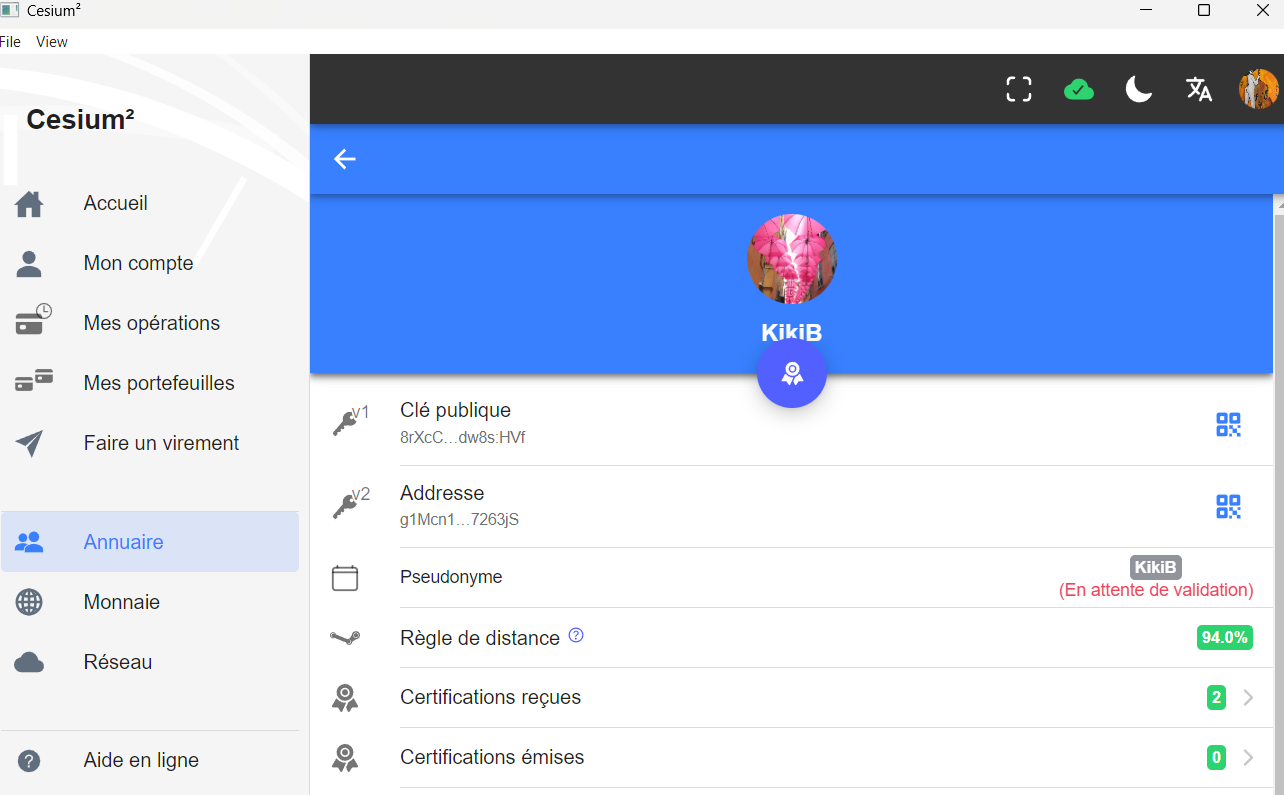Viewport: 1284px width, 795px height.
Task: Open the File menu
Action: tap(10, 42)
